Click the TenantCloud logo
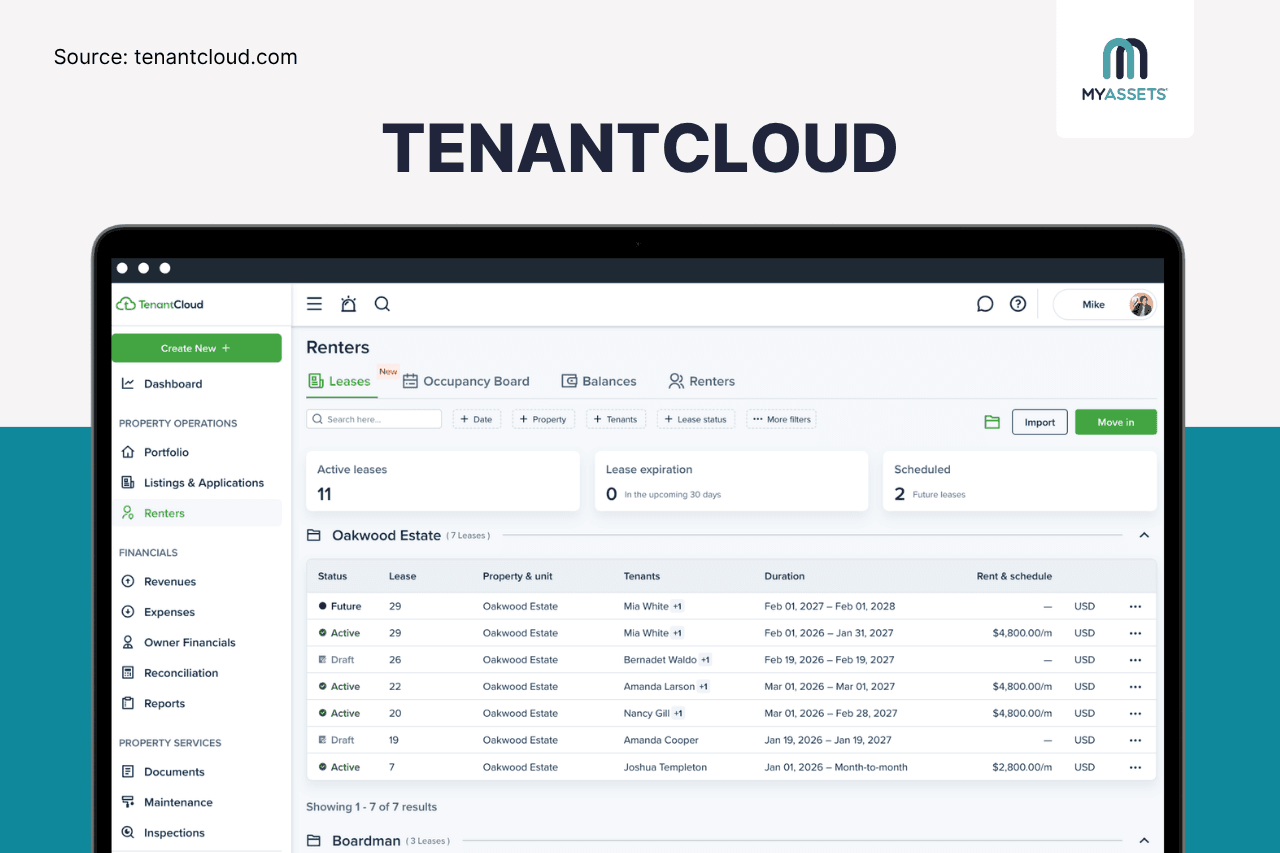This screenshot has height=853, width=1280. click(x=160, y=304)
